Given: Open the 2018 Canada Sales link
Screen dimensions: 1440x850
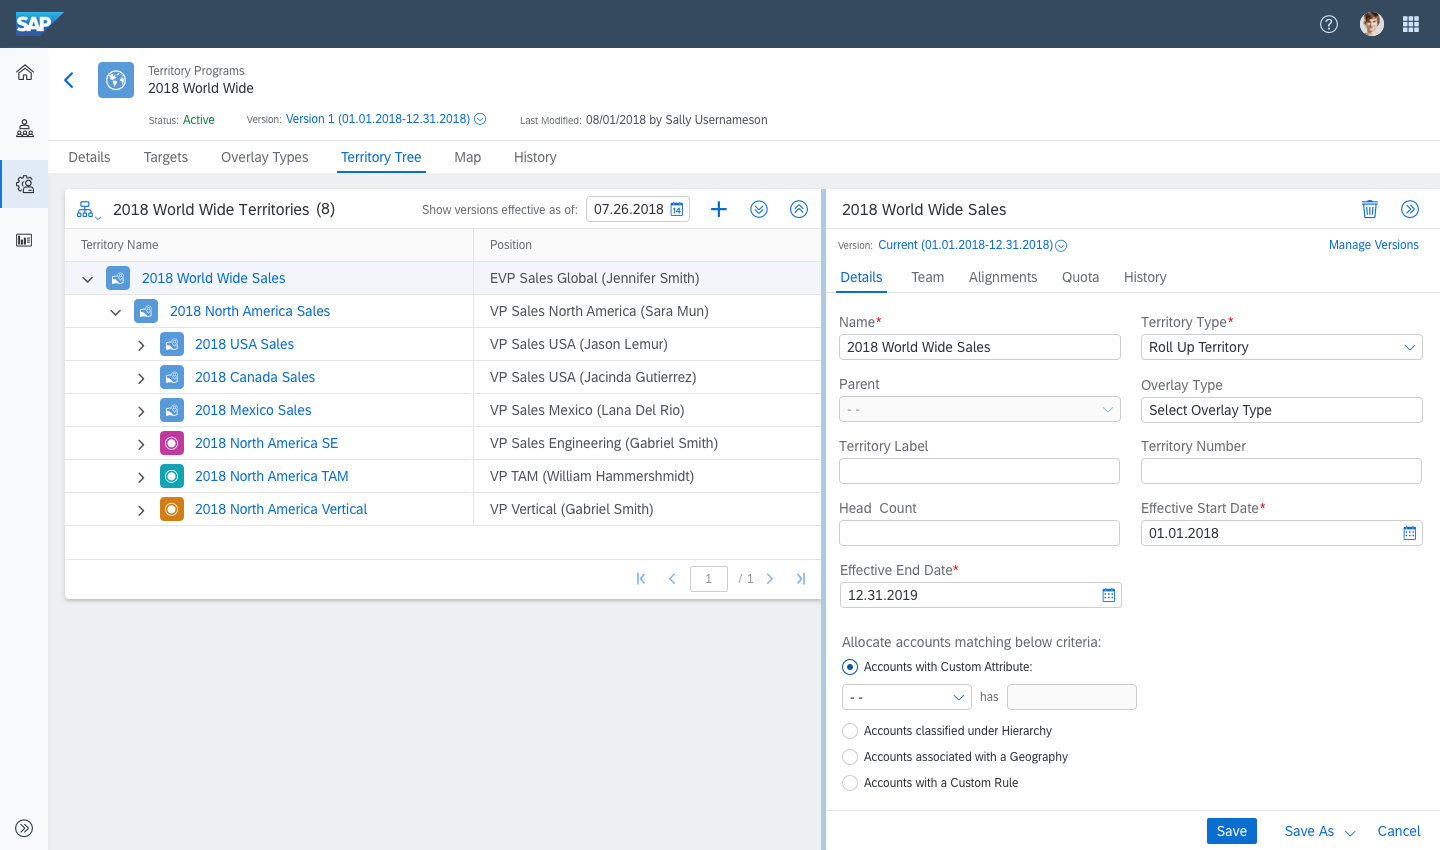Looking at the screenshot, I should tap(255, 377).
